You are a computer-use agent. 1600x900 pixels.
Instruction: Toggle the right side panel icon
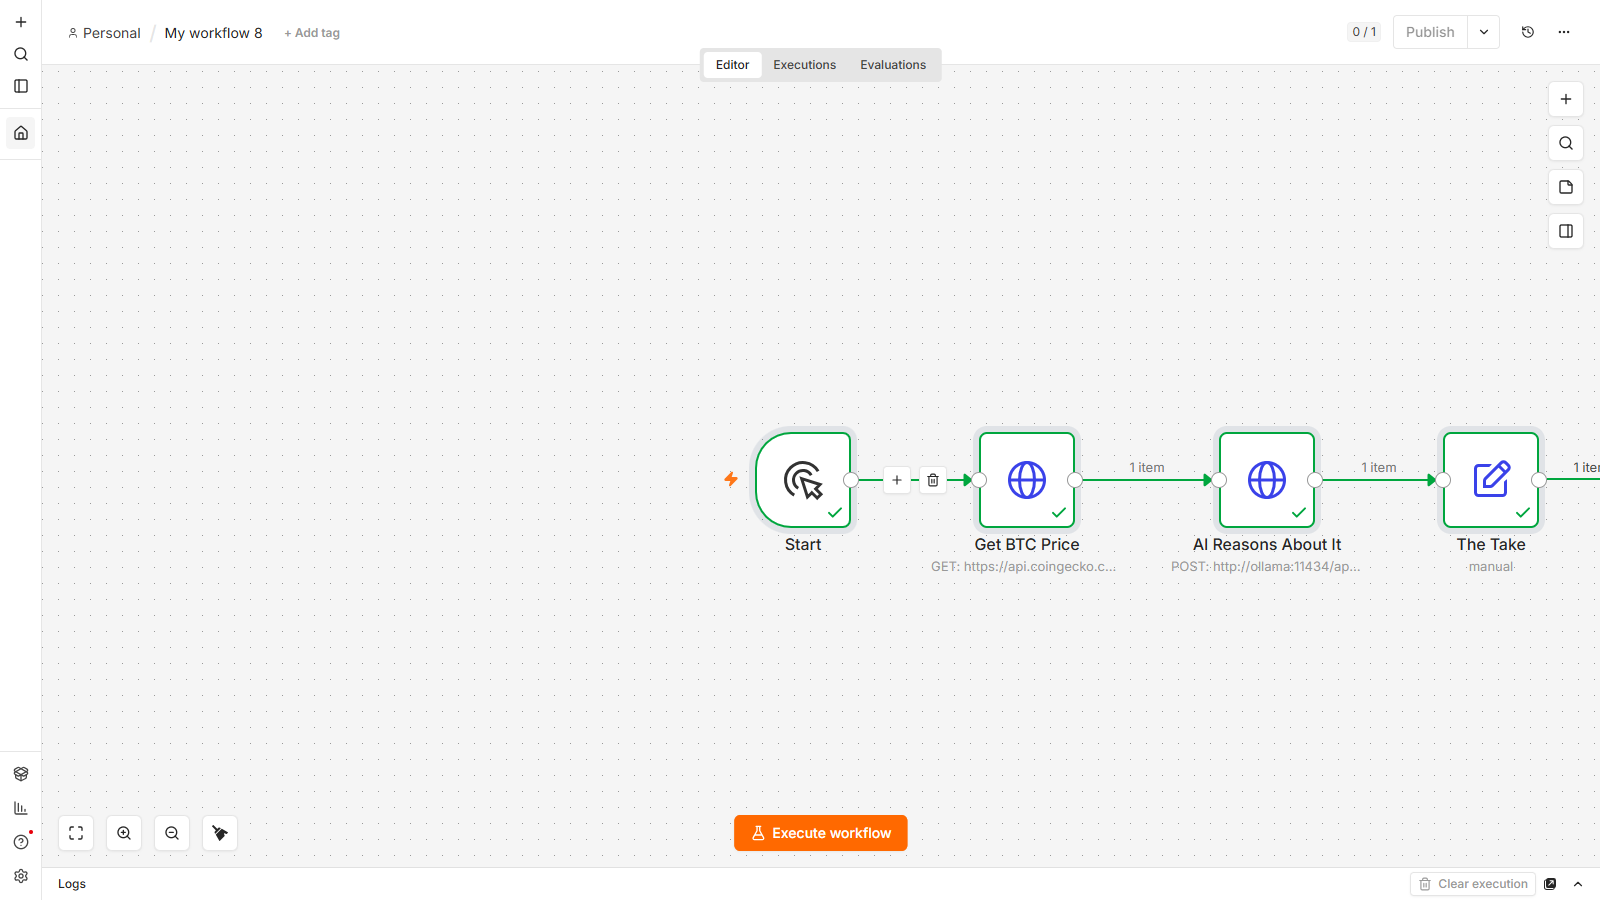tap(1566, 231)
